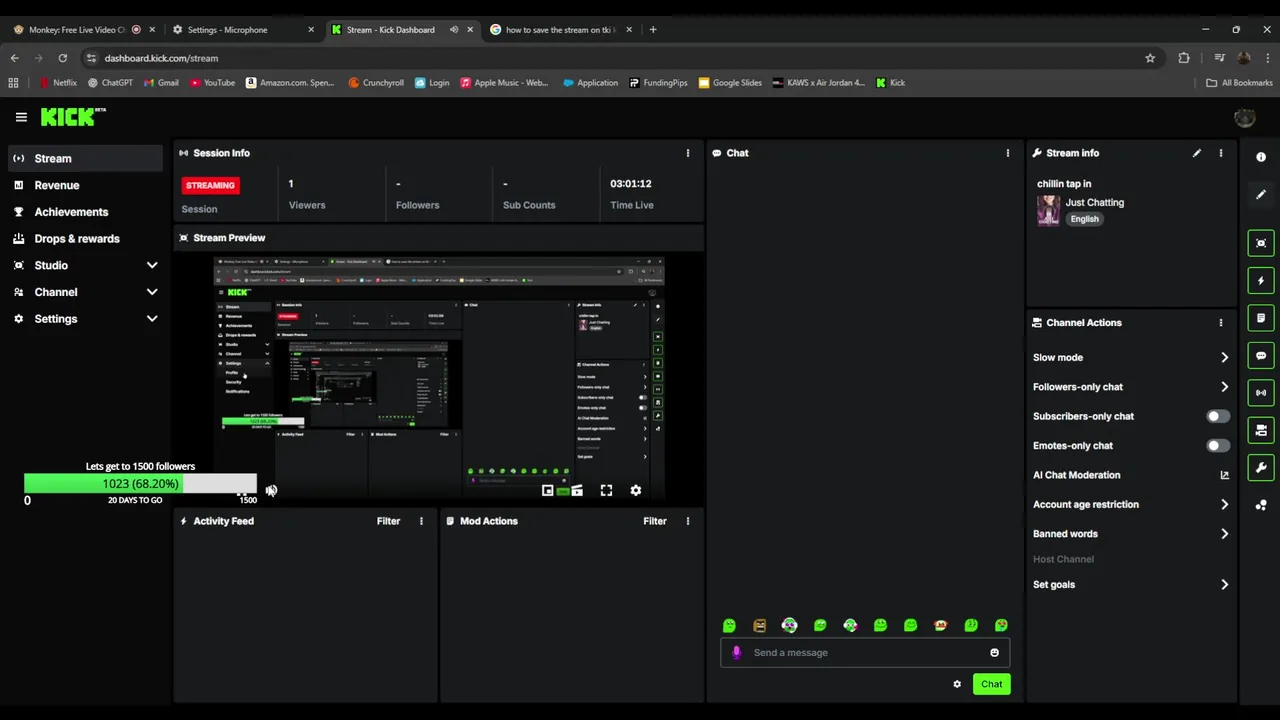This screenshot has height=720, width=1280.
Task: Click the purple microphone icon in message box
Action: coord(737,653)
